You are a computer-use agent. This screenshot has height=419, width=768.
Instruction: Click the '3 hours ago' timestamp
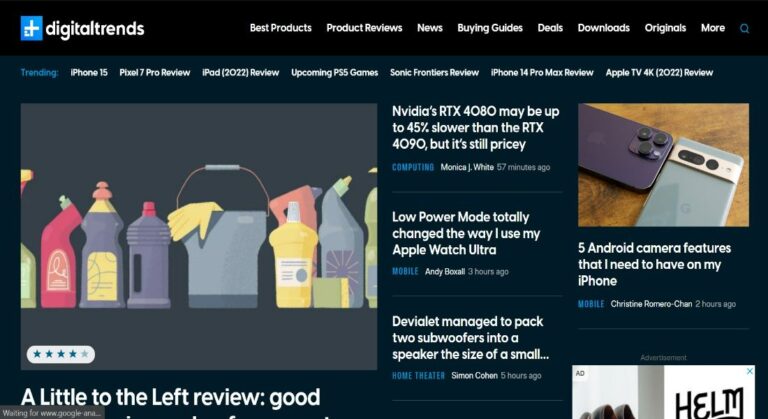coord(488,271)
